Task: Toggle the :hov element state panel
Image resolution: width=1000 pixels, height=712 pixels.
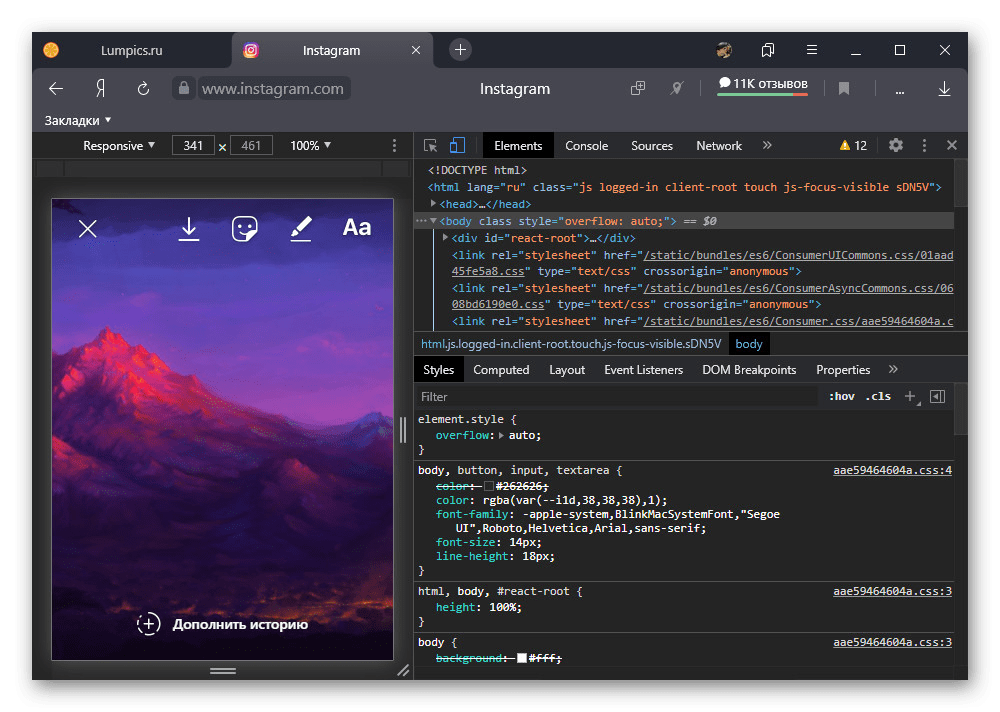Action: 842,397
